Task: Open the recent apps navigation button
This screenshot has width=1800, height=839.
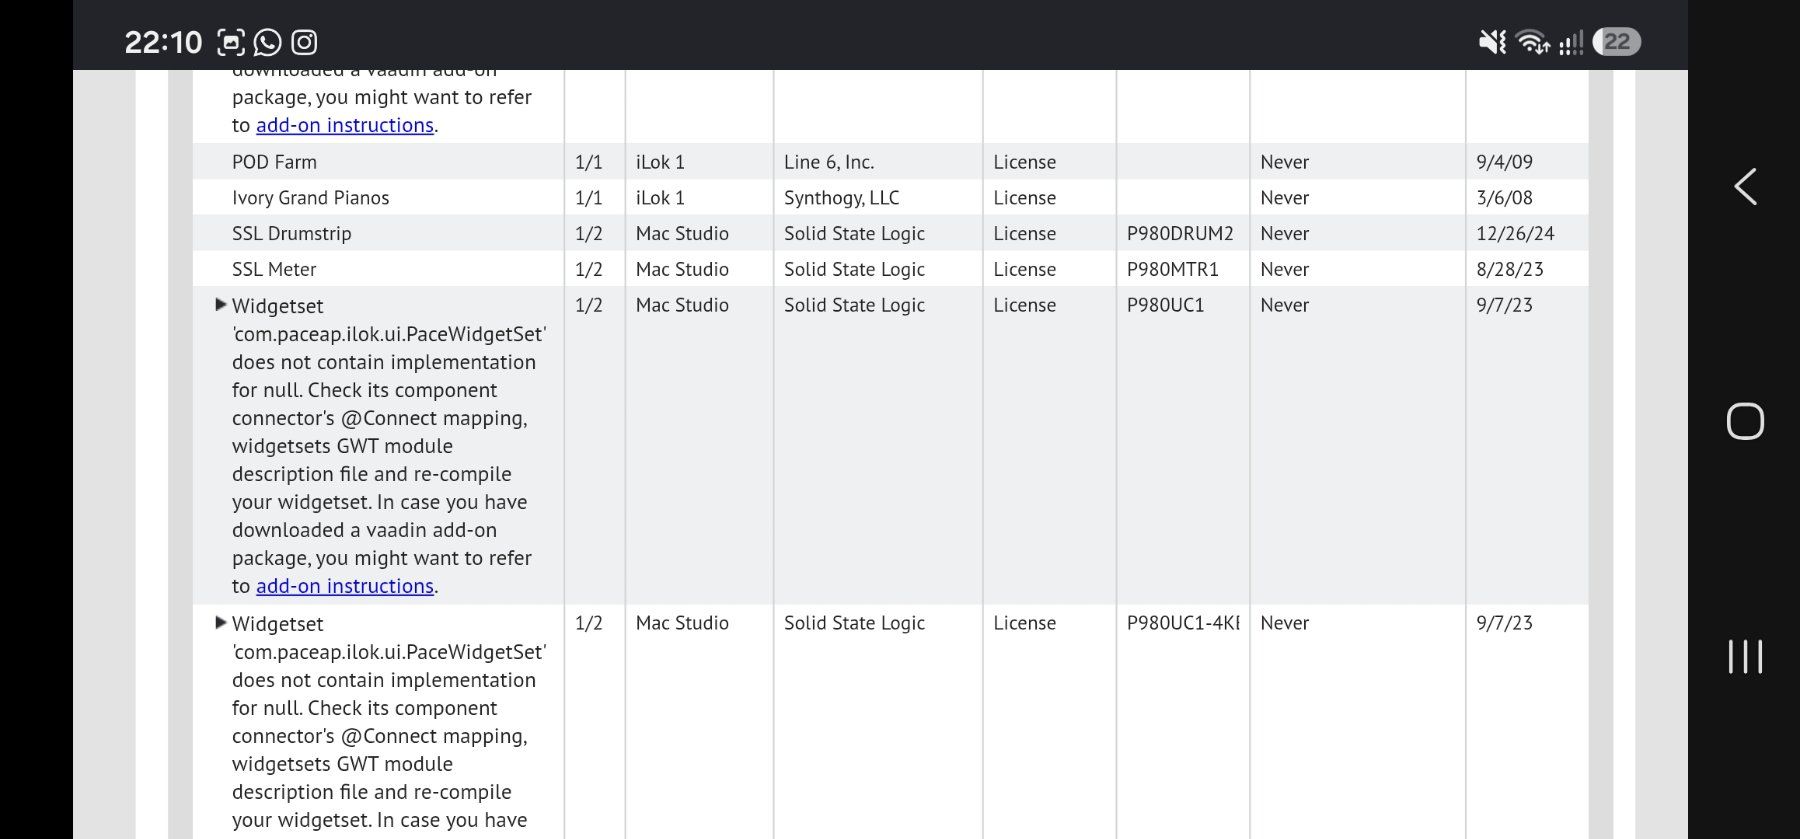Action: click(1745, 657)
